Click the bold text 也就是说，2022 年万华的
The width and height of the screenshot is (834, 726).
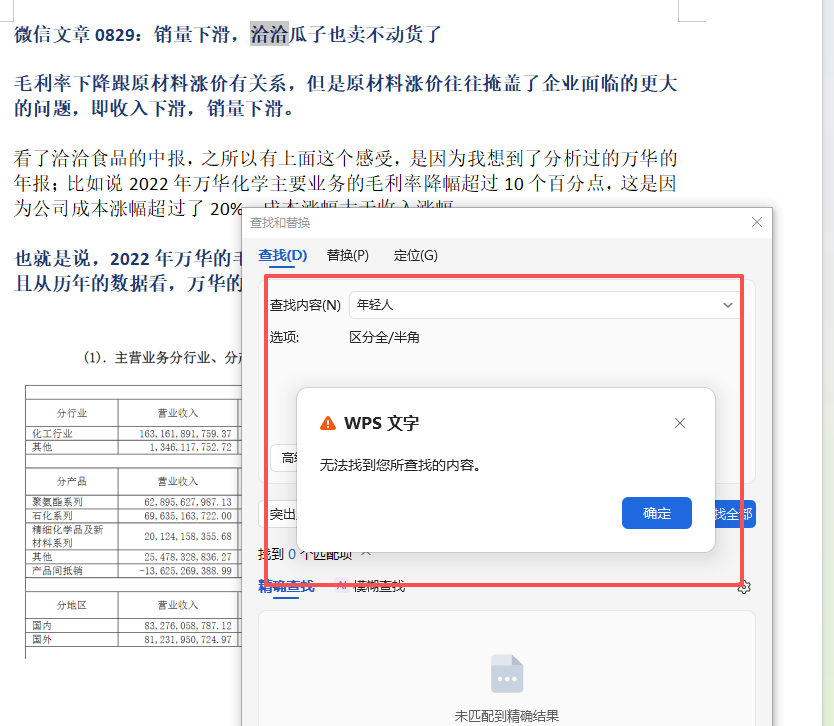[128, 258]
